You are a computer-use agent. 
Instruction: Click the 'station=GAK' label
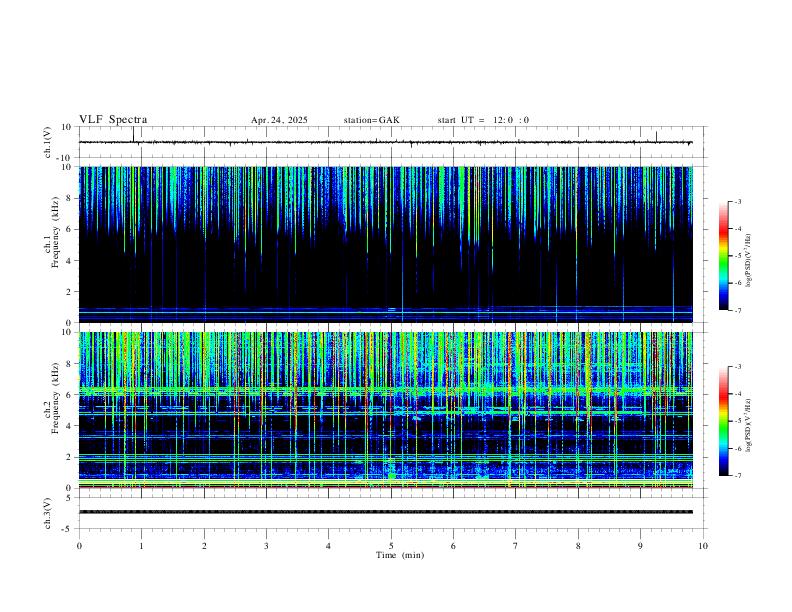(371, 120)
